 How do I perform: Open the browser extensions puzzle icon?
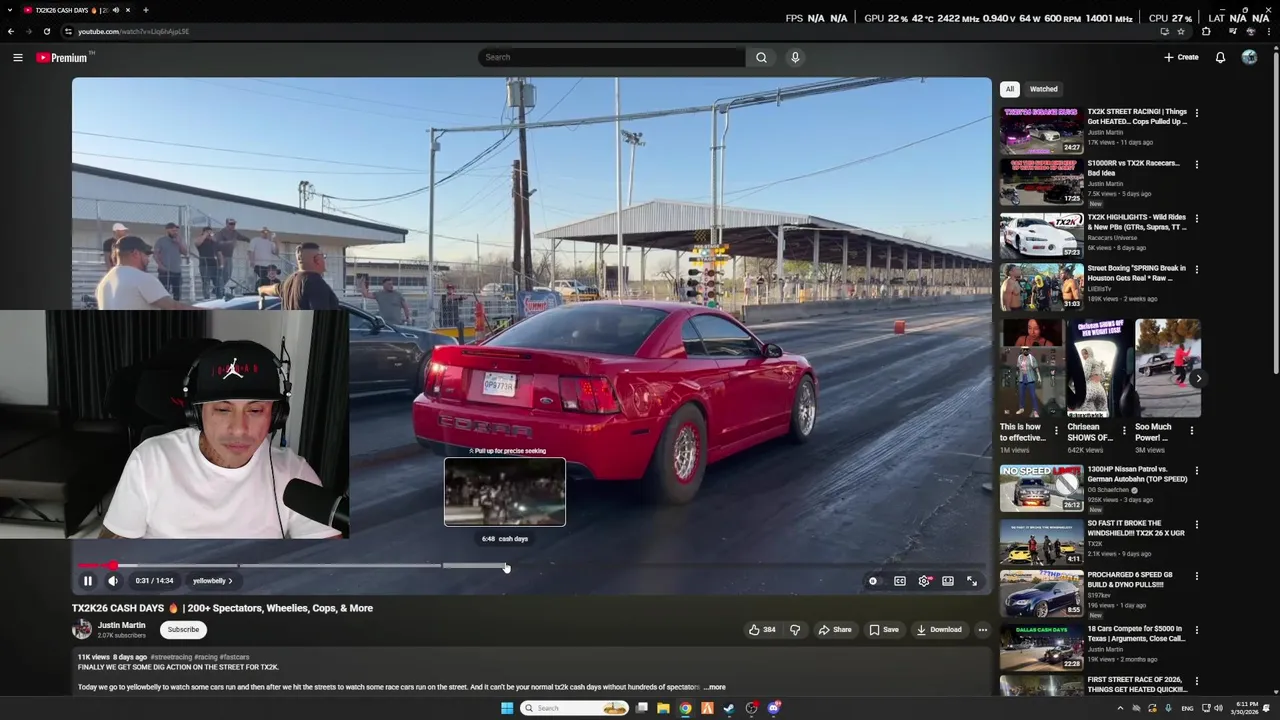pos(1205,31)
